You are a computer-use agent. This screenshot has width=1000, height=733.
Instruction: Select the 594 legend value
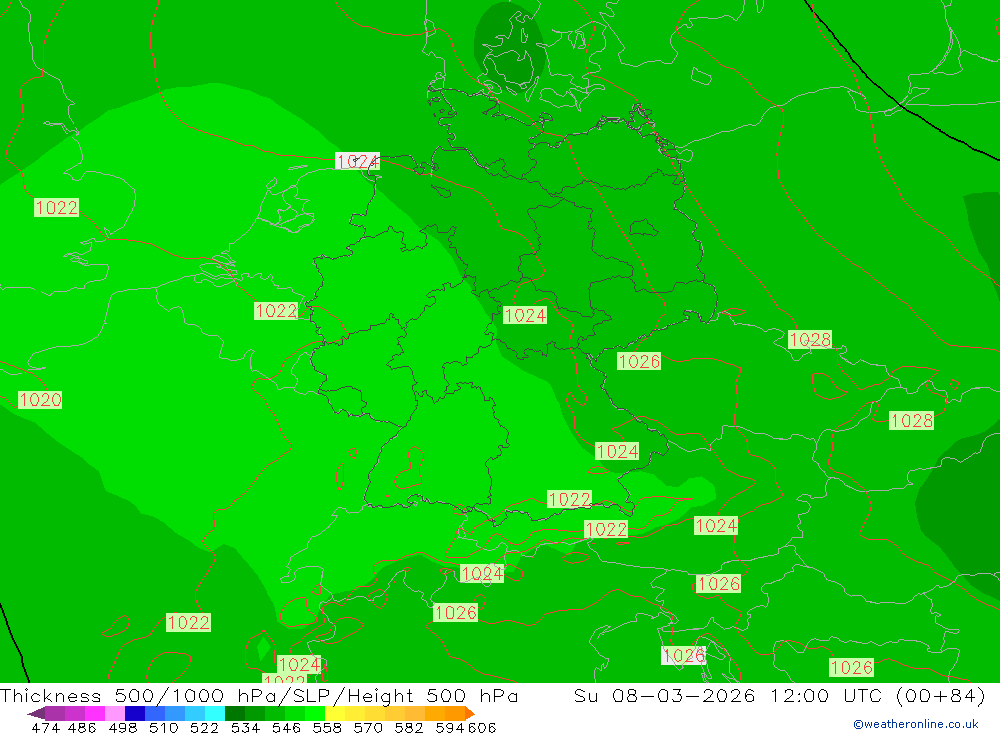pos(449,727)
